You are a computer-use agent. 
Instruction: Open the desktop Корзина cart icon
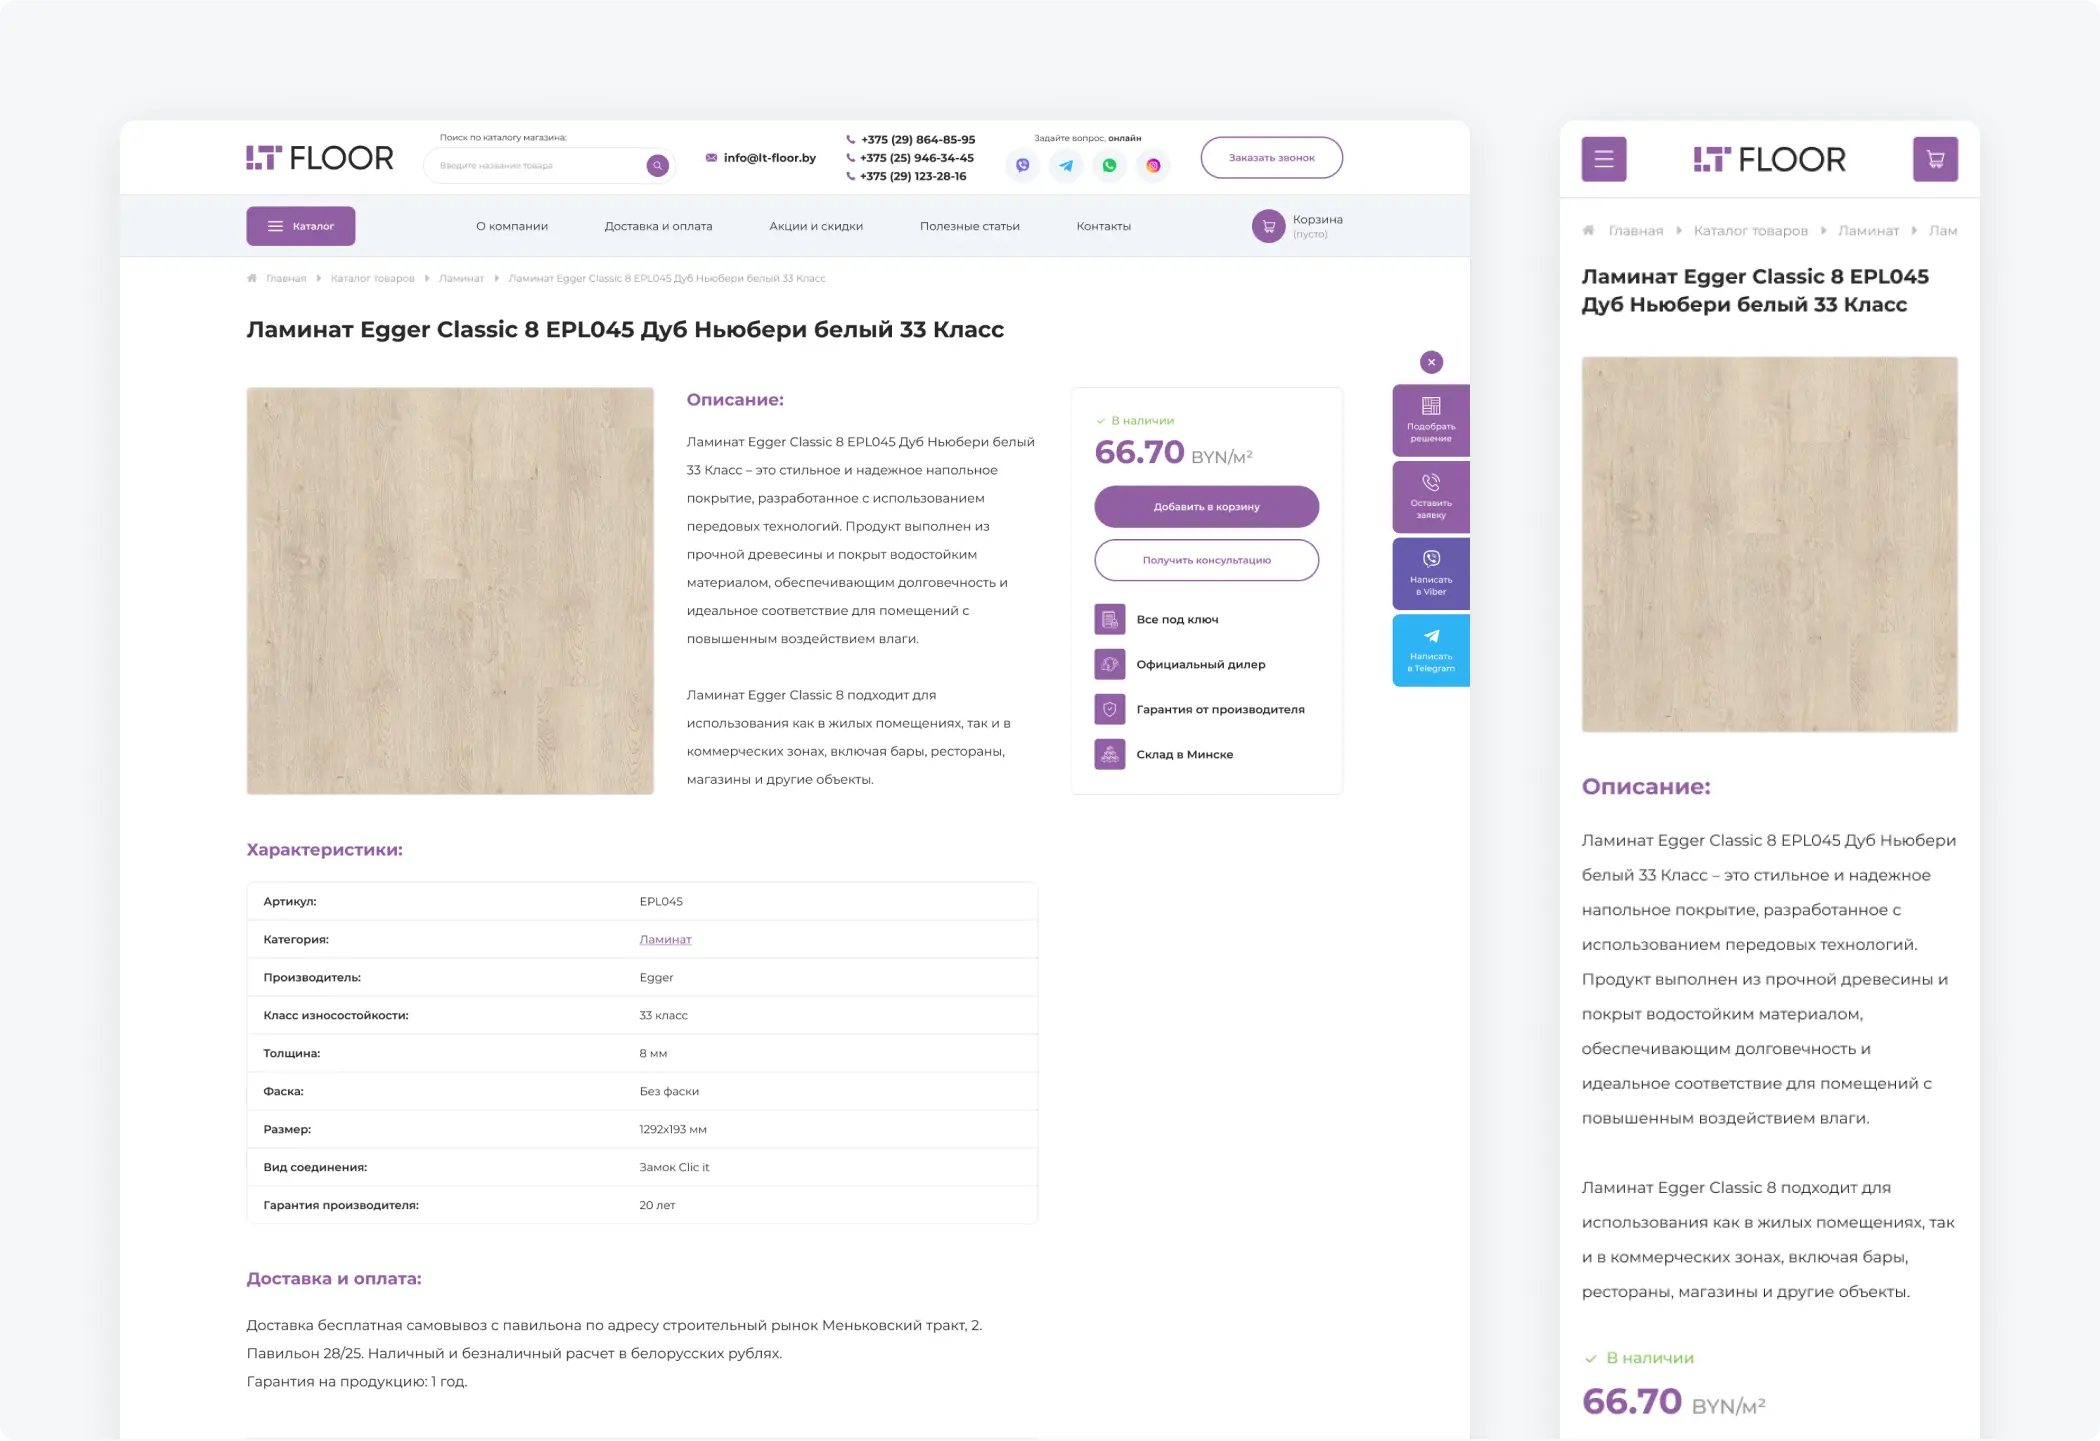tap(1268, 226)
